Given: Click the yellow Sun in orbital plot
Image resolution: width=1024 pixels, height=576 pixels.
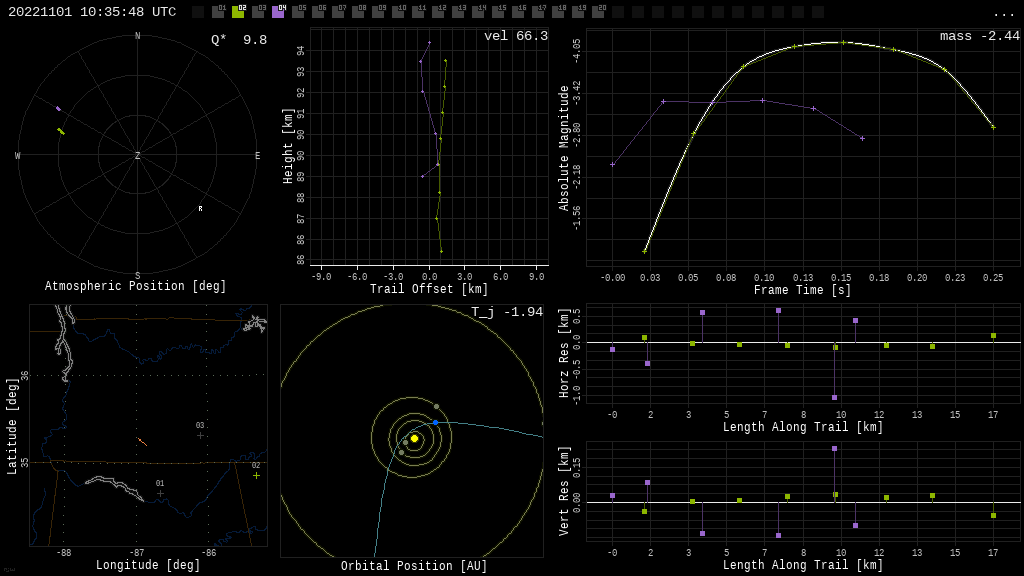Looking at the screenshot, I should [x=414, y=438].
